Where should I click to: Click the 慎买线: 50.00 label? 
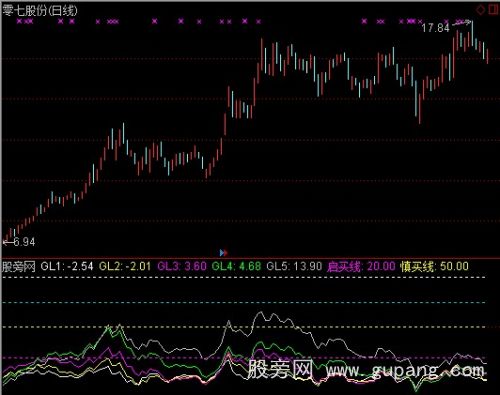tap(434, 267)
